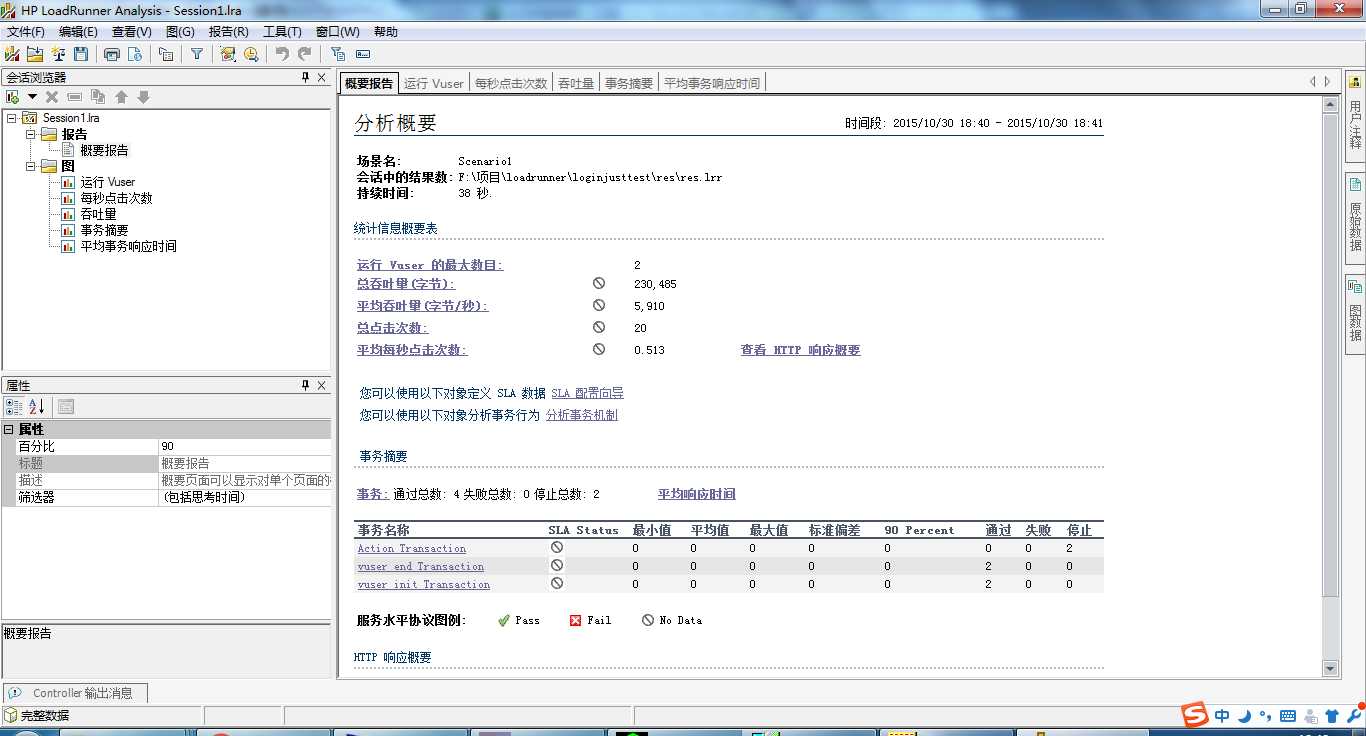1366x736 pixels.
Task: Close the 会话浏览器 panel
Action: [x=322, y=77]
